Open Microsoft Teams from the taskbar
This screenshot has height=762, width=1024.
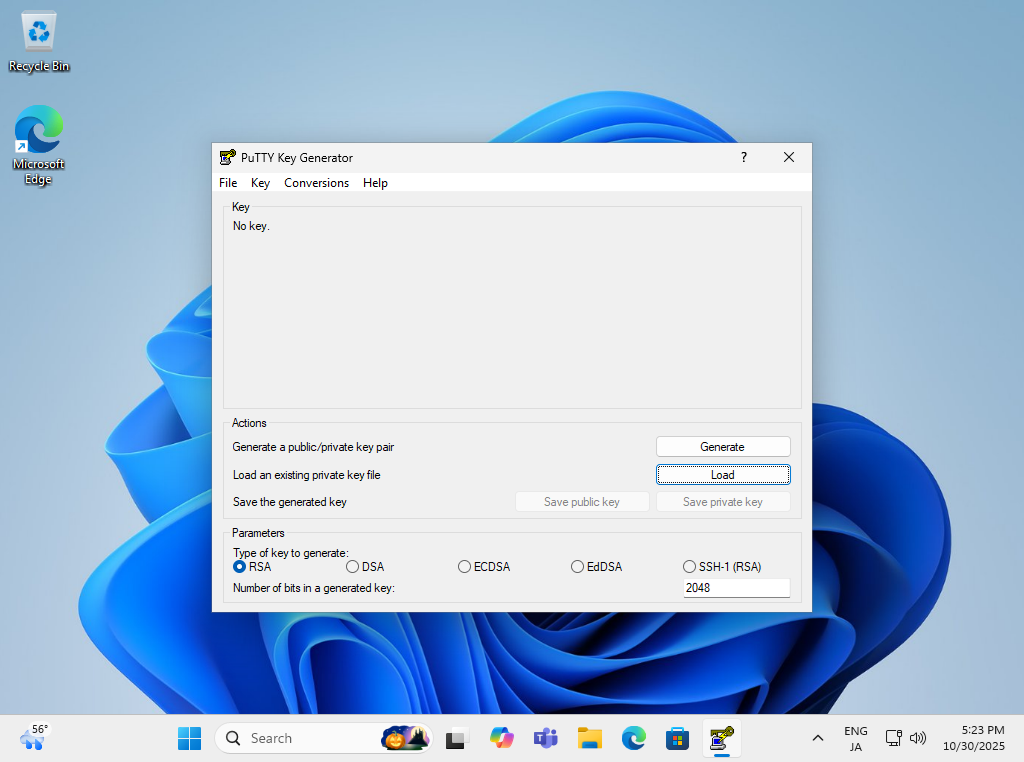tap(545, 738)
